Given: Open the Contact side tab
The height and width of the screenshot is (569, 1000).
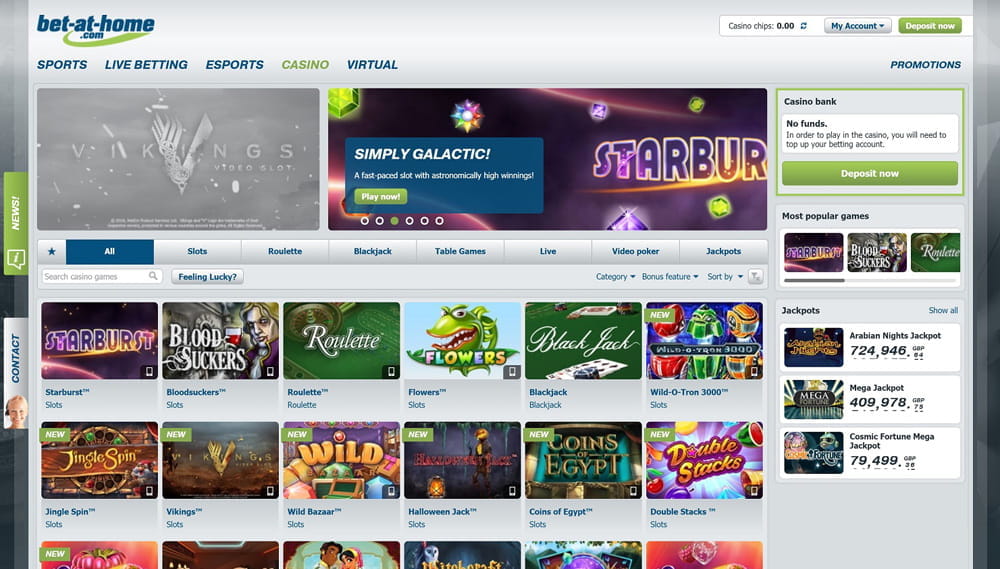Looking at the screenshot, I should coord(15,360).
